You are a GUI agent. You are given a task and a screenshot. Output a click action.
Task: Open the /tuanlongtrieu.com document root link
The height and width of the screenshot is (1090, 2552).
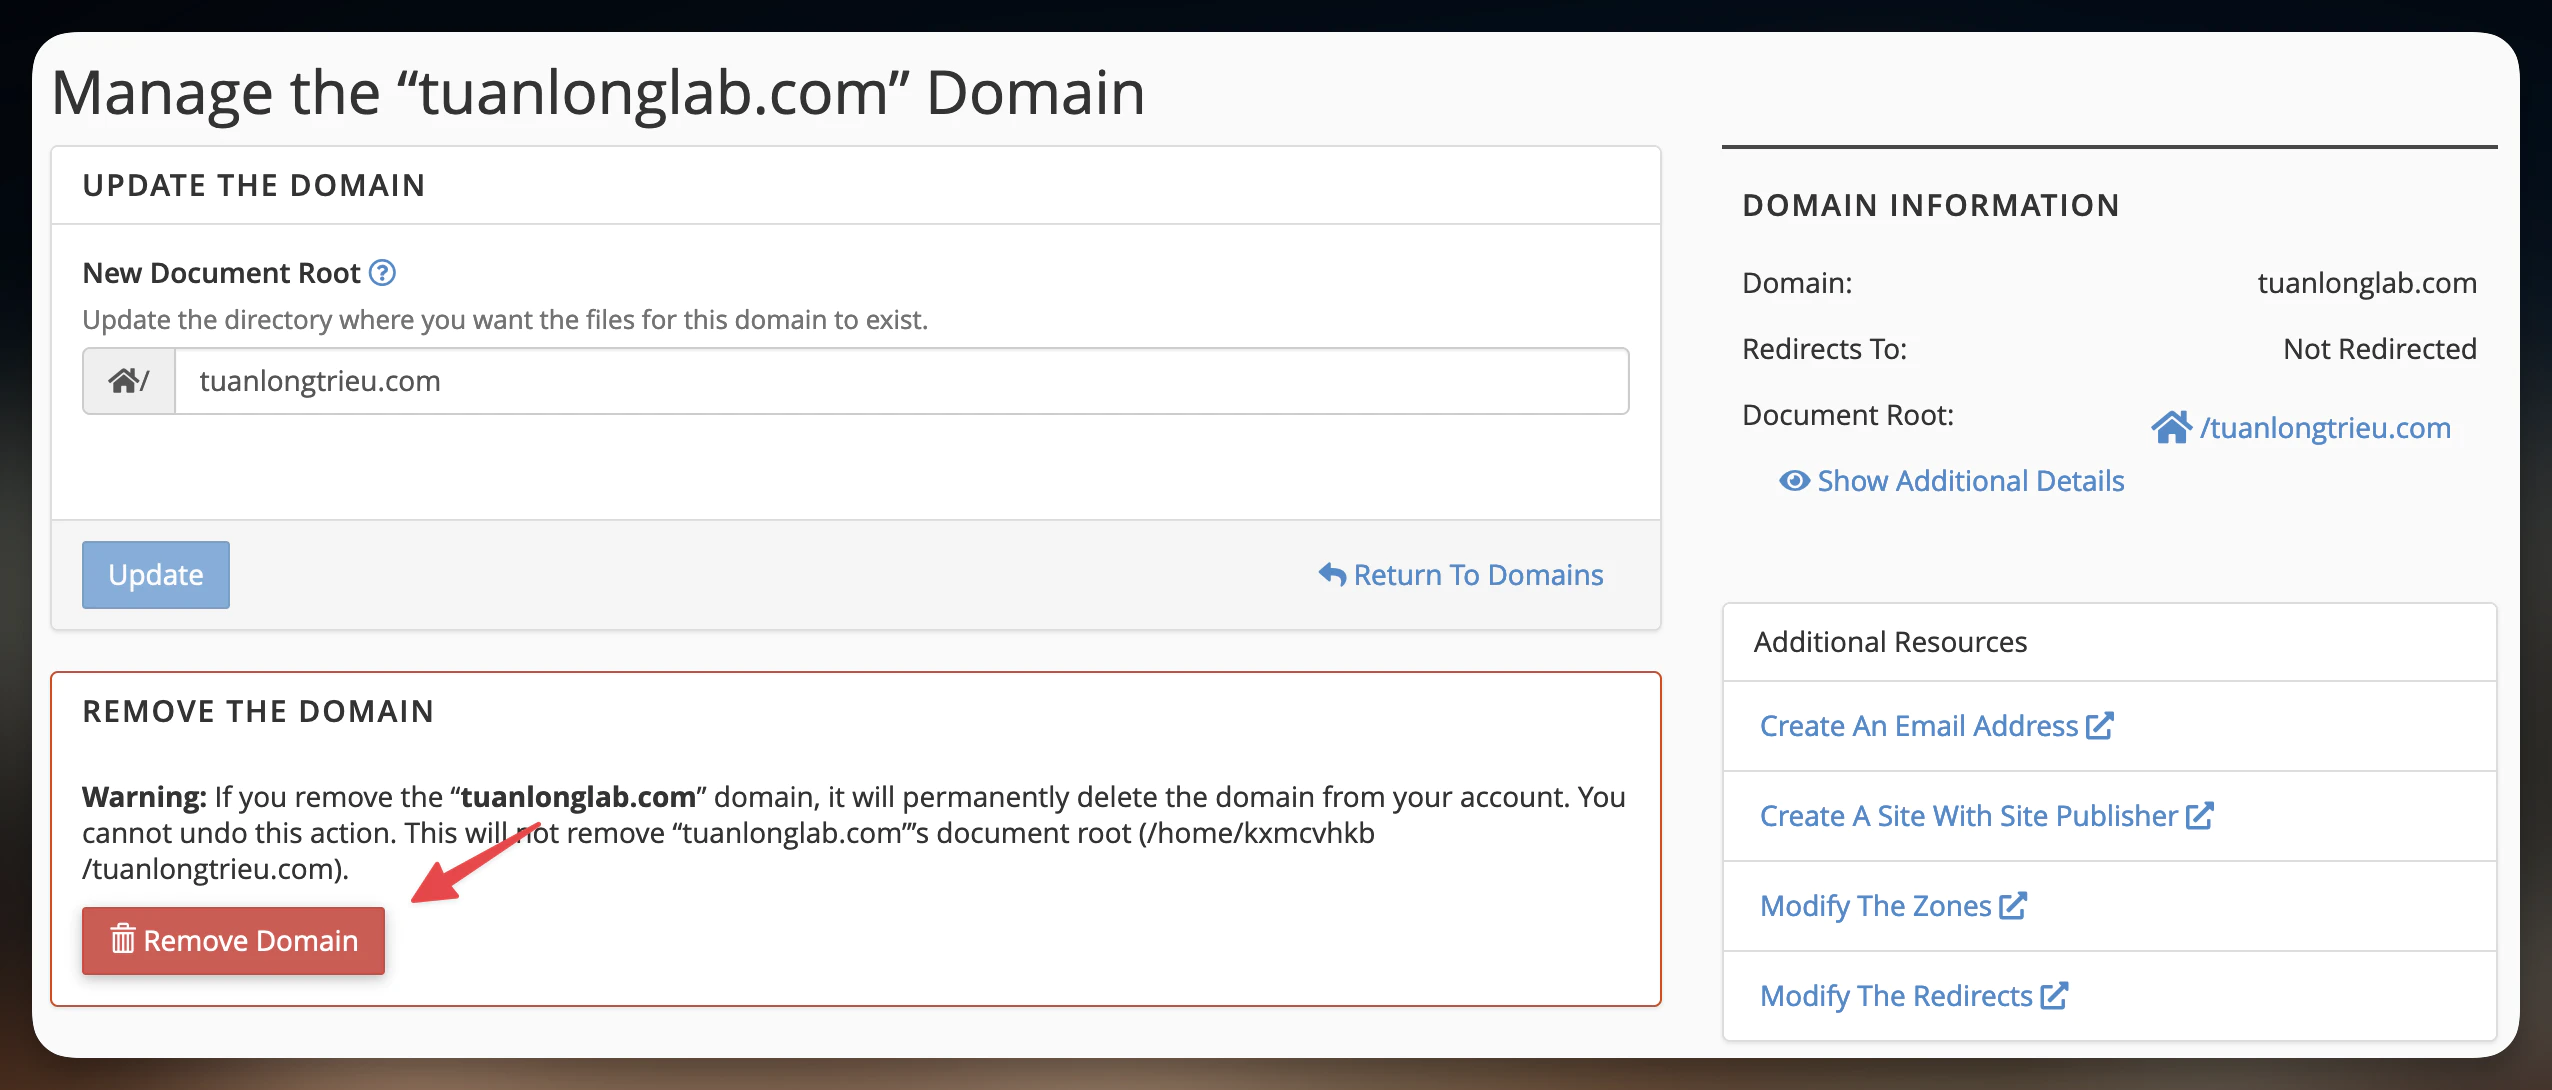(x=2325, y=428)
